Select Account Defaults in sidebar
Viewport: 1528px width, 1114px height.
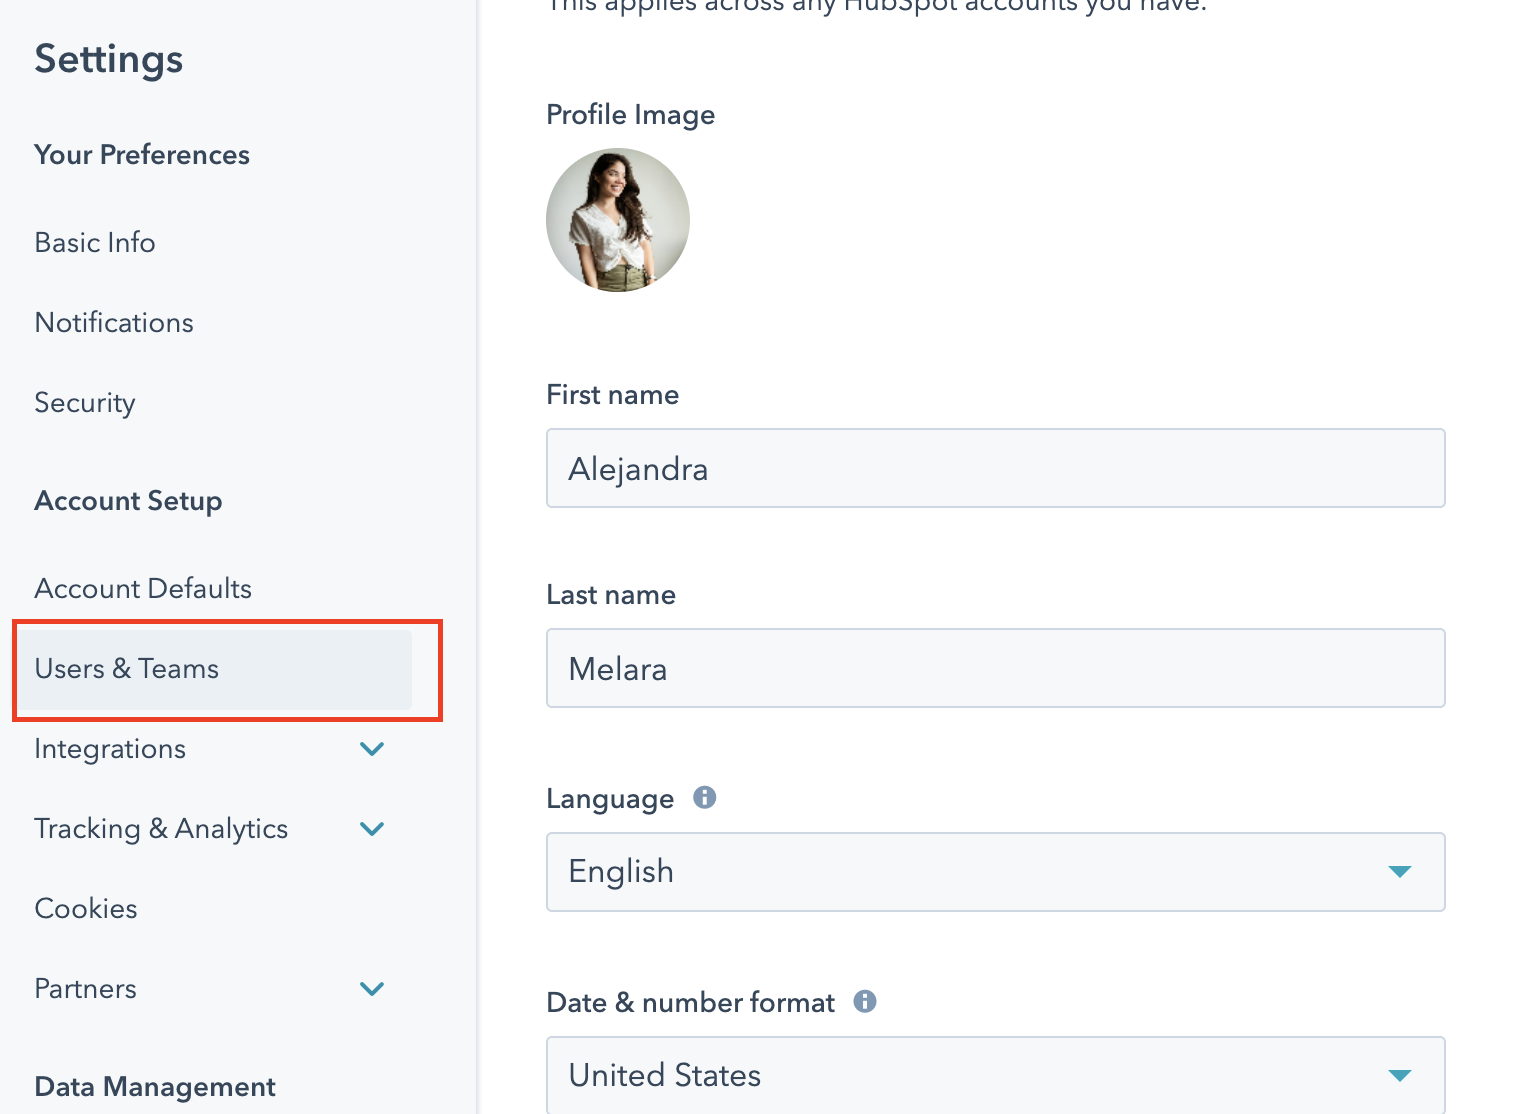click(x=143, y=589)
